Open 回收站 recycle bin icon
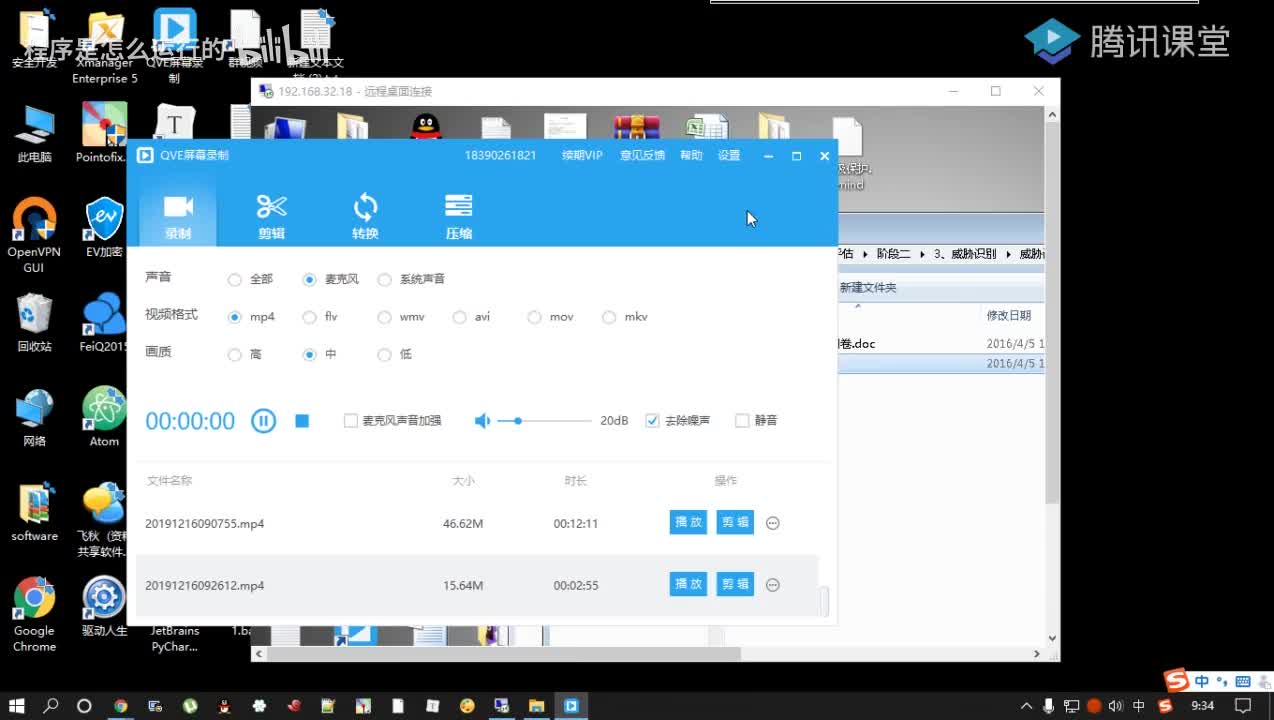1274x720 pixels. coord(34,323)
